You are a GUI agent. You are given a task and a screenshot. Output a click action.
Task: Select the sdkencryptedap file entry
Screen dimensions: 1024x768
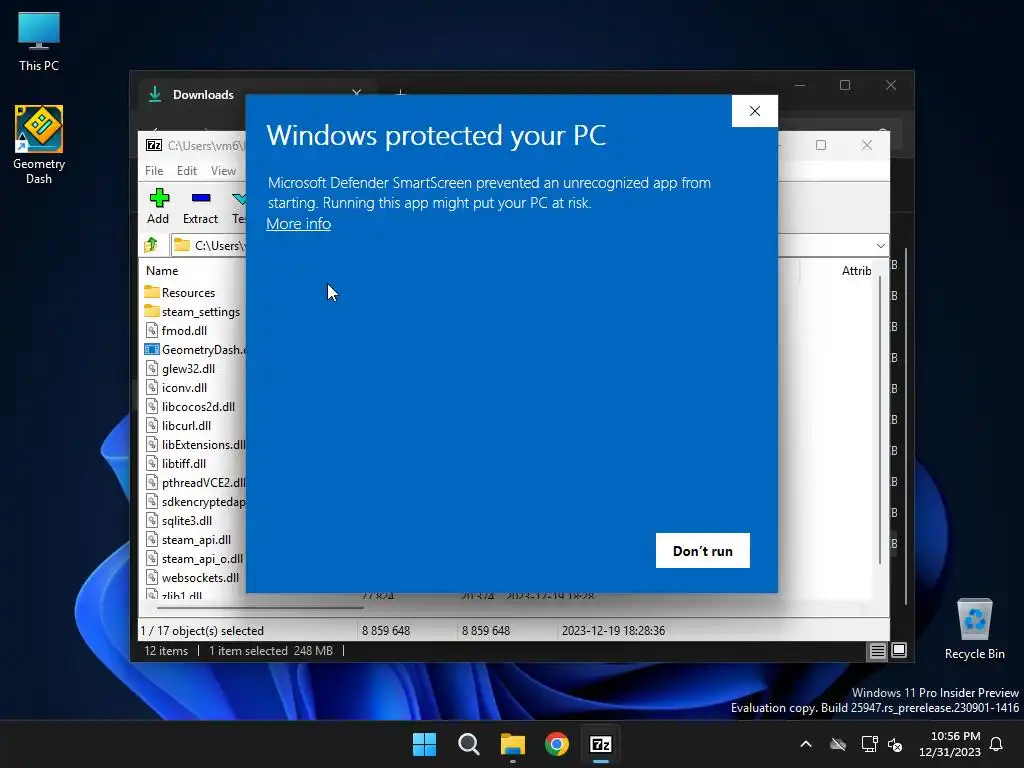pos(193,502)
